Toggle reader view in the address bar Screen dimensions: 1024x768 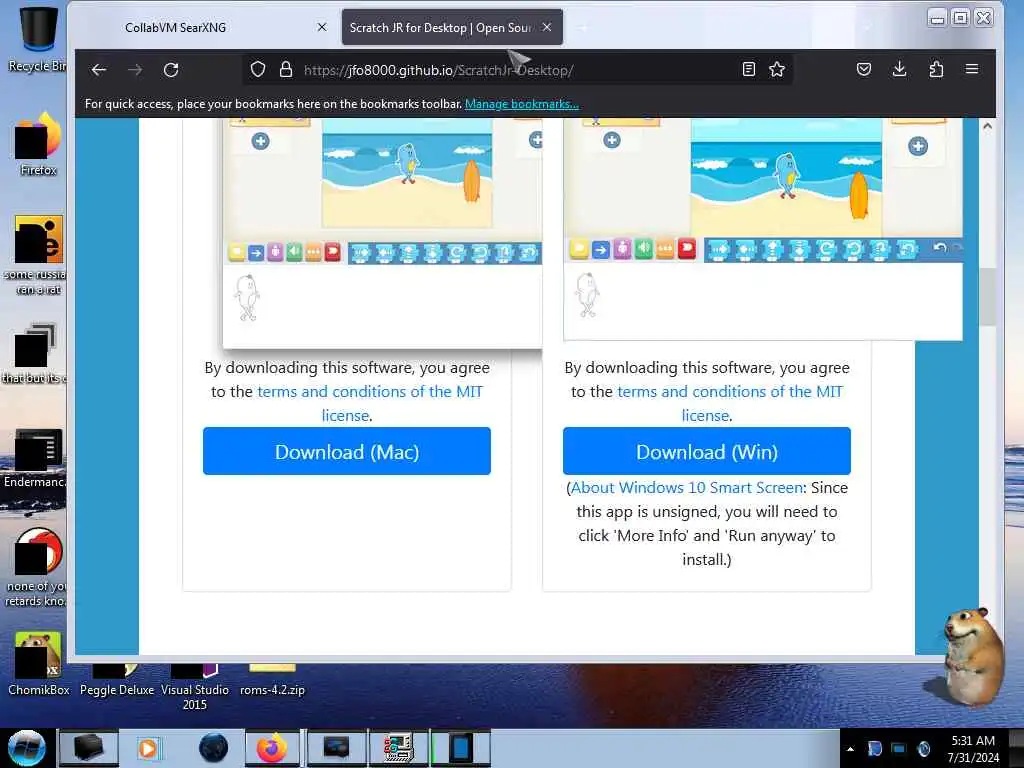[x=748, y=69]
